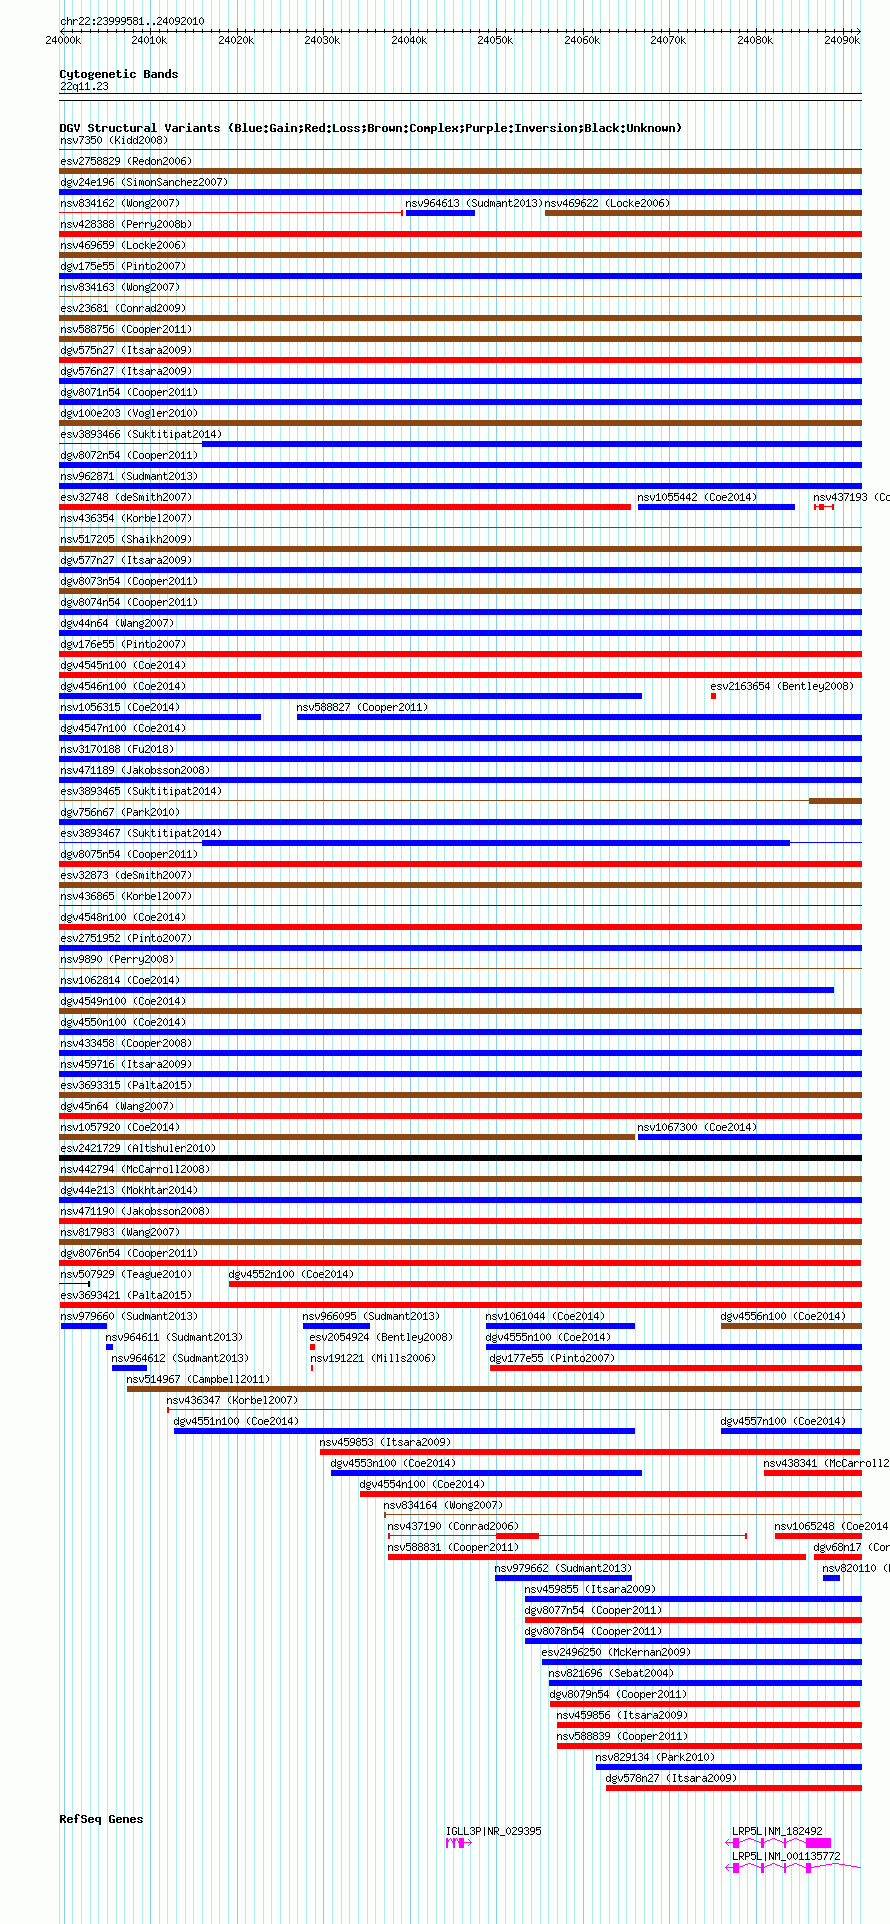Click nsv964611 (Sudmant2013) label
Screen dimensions: 890x1924
click(174, 1337)
